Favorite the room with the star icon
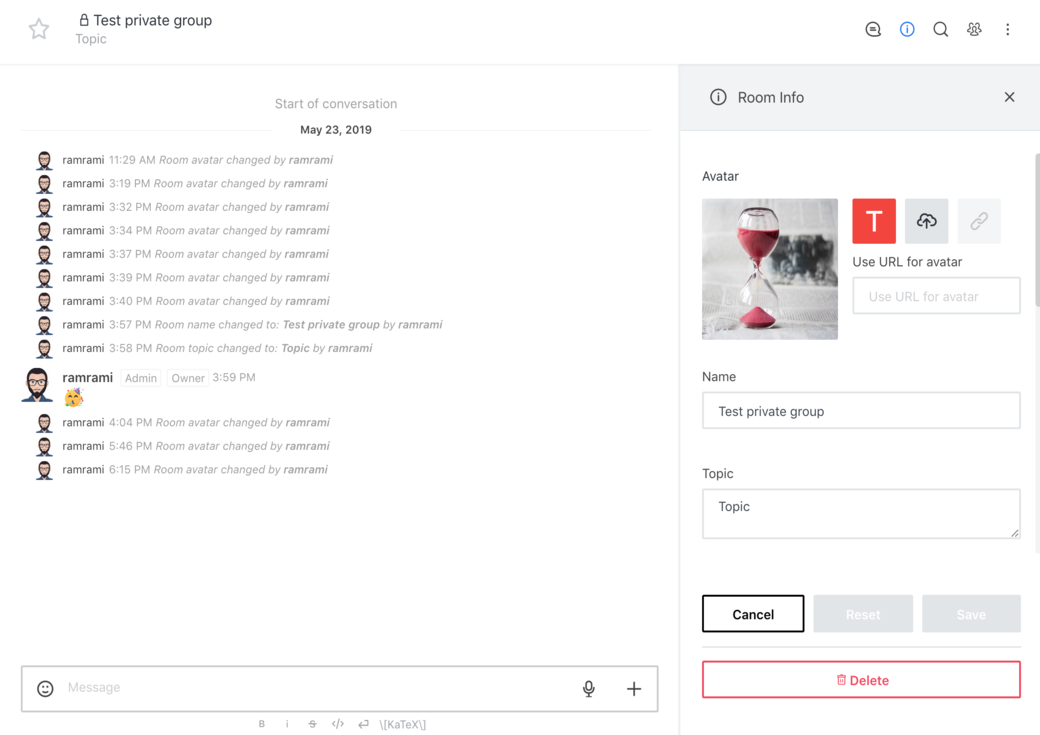1040x735 pixels. [39, 29]
